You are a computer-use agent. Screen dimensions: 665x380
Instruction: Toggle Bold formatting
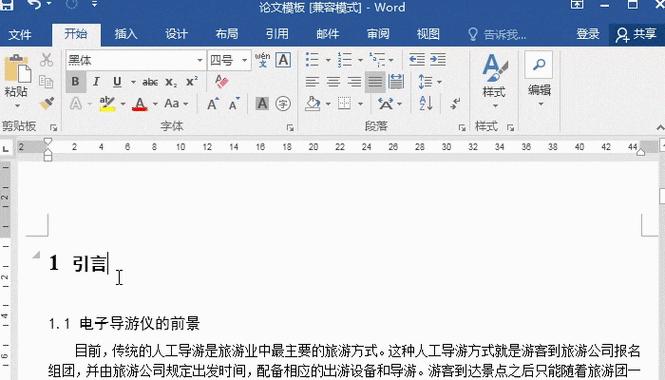(x=75, y=81)
